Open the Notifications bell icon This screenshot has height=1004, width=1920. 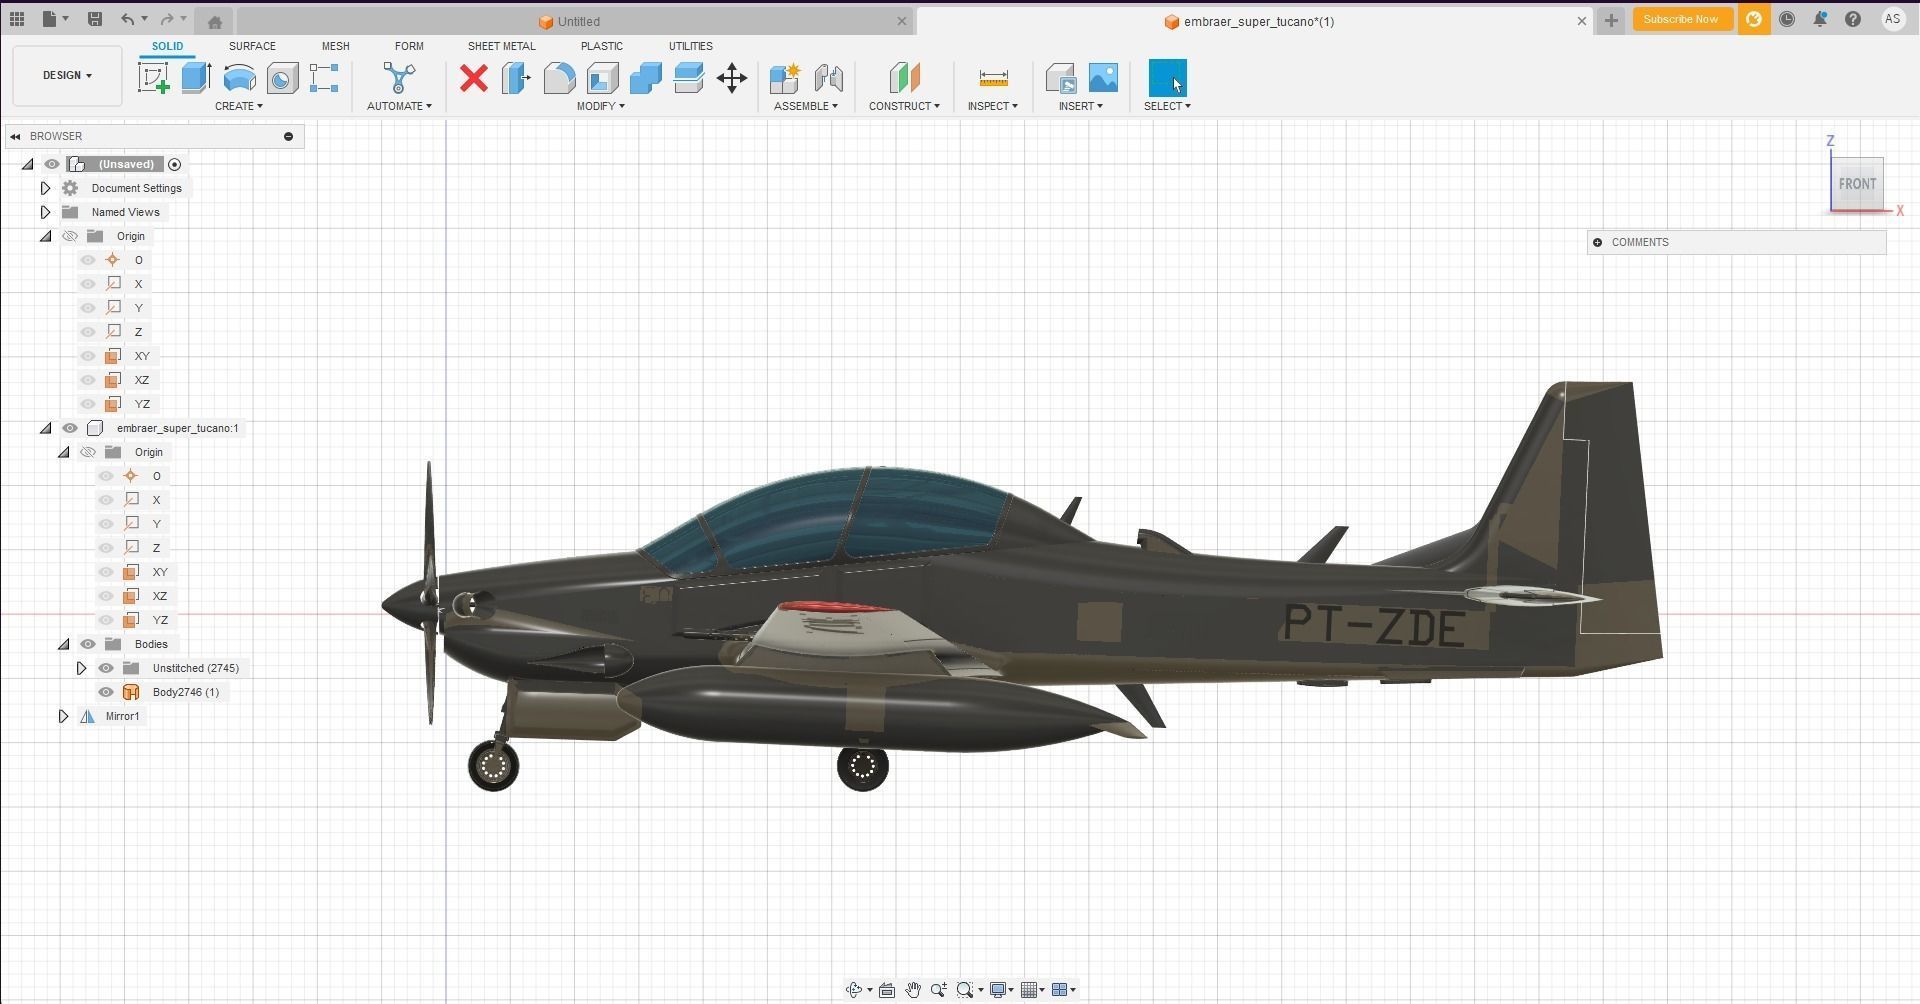1820,19
